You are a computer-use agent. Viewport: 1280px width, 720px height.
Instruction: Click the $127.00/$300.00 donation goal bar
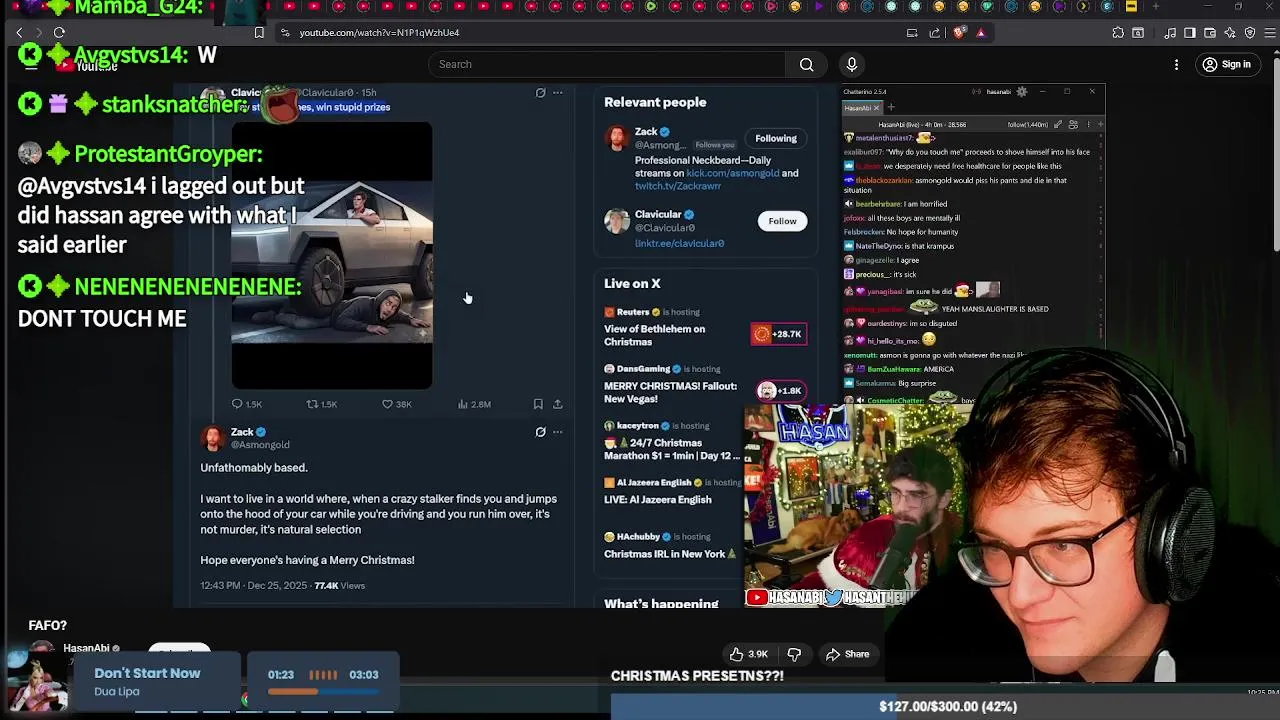pyautogui.click(x=947, y=706)
